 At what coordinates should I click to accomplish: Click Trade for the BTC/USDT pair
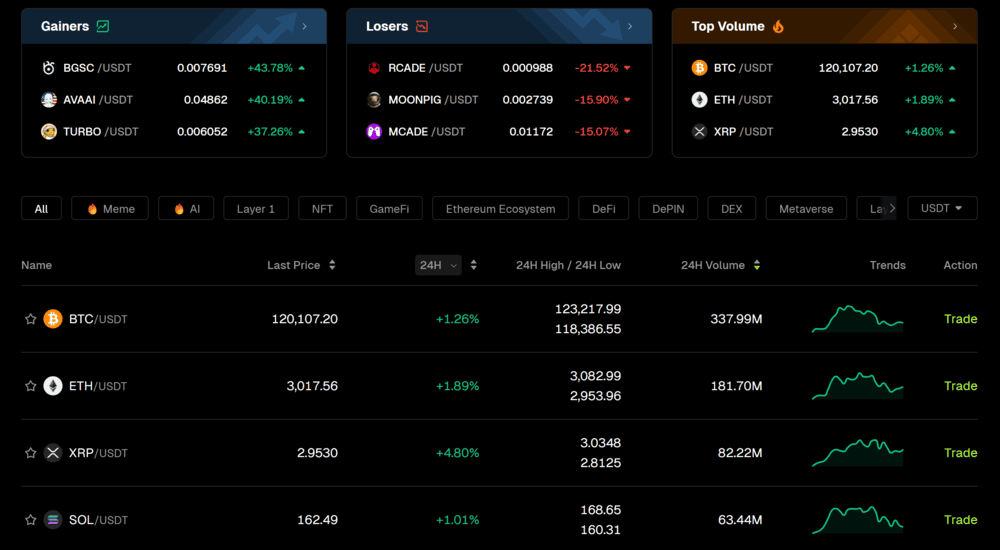click(x=960, y=319)
